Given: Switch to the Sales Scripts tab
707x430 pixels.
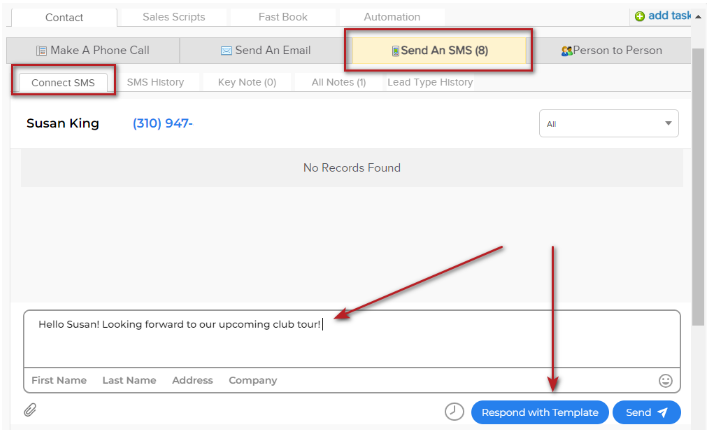Looking at the screenshot, I should (174, 17).
